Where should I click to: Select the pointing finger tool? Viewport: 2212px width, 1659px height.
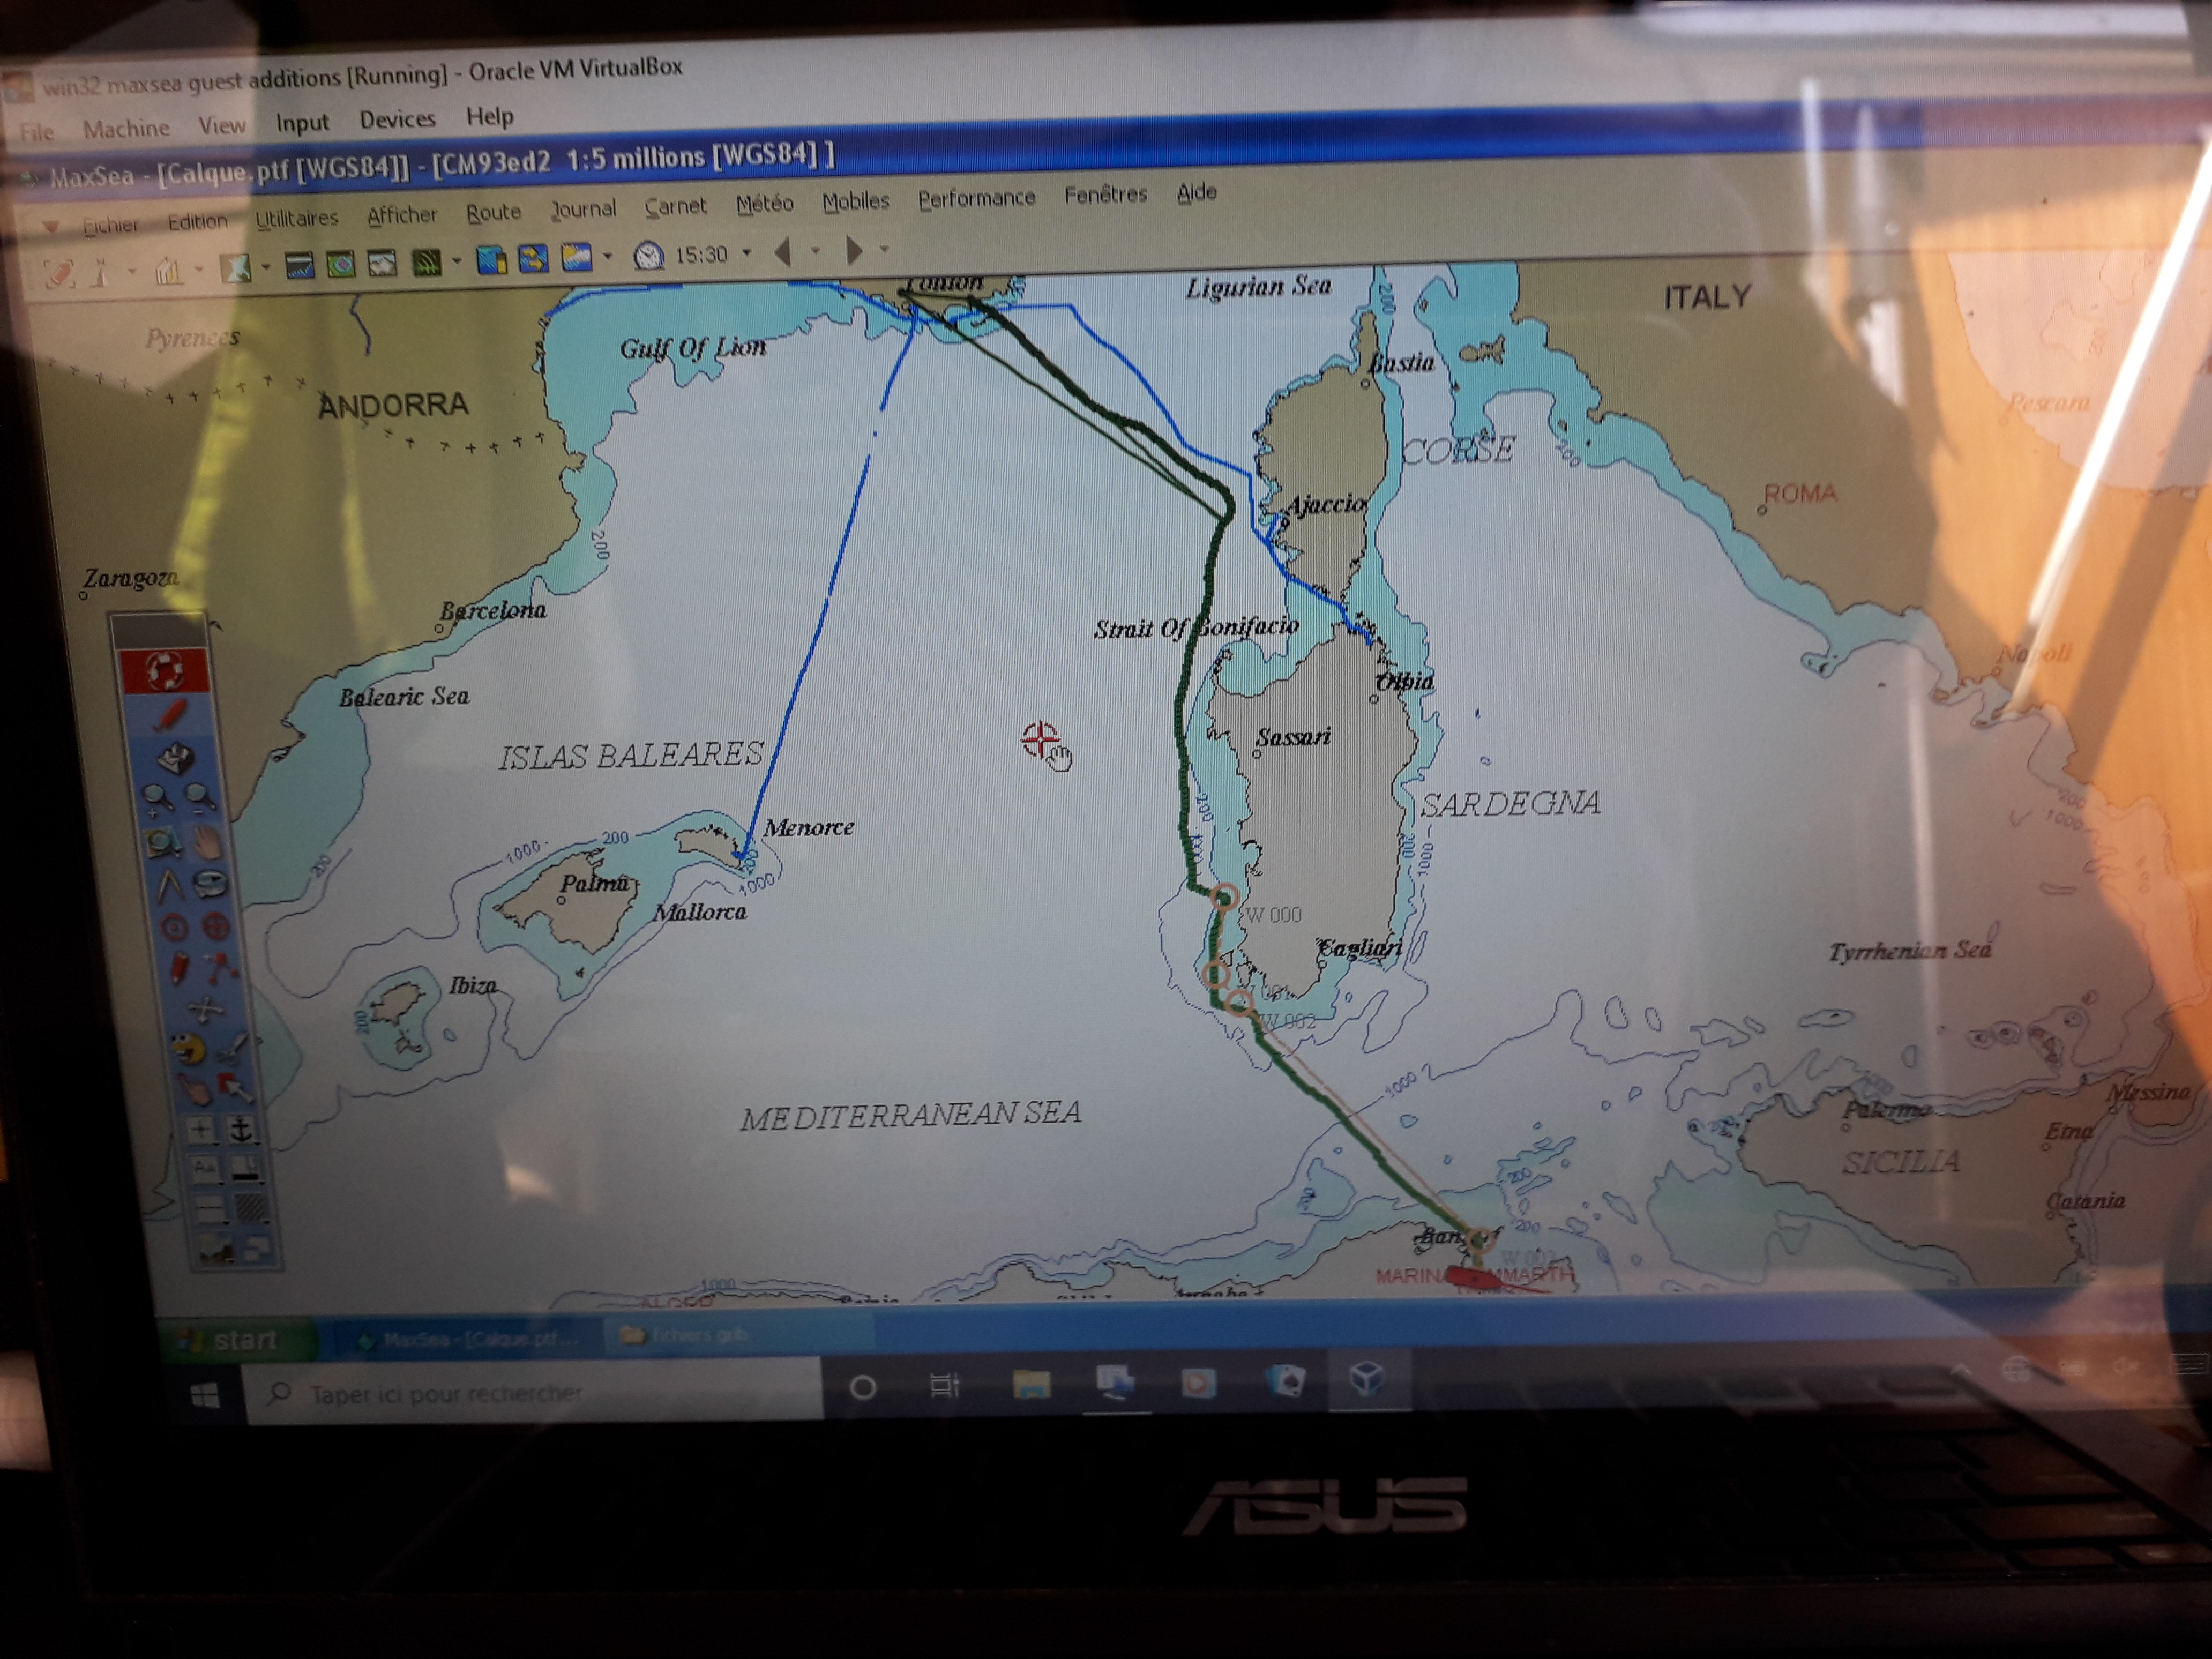pyautogui.click(x=194, y=1090)
